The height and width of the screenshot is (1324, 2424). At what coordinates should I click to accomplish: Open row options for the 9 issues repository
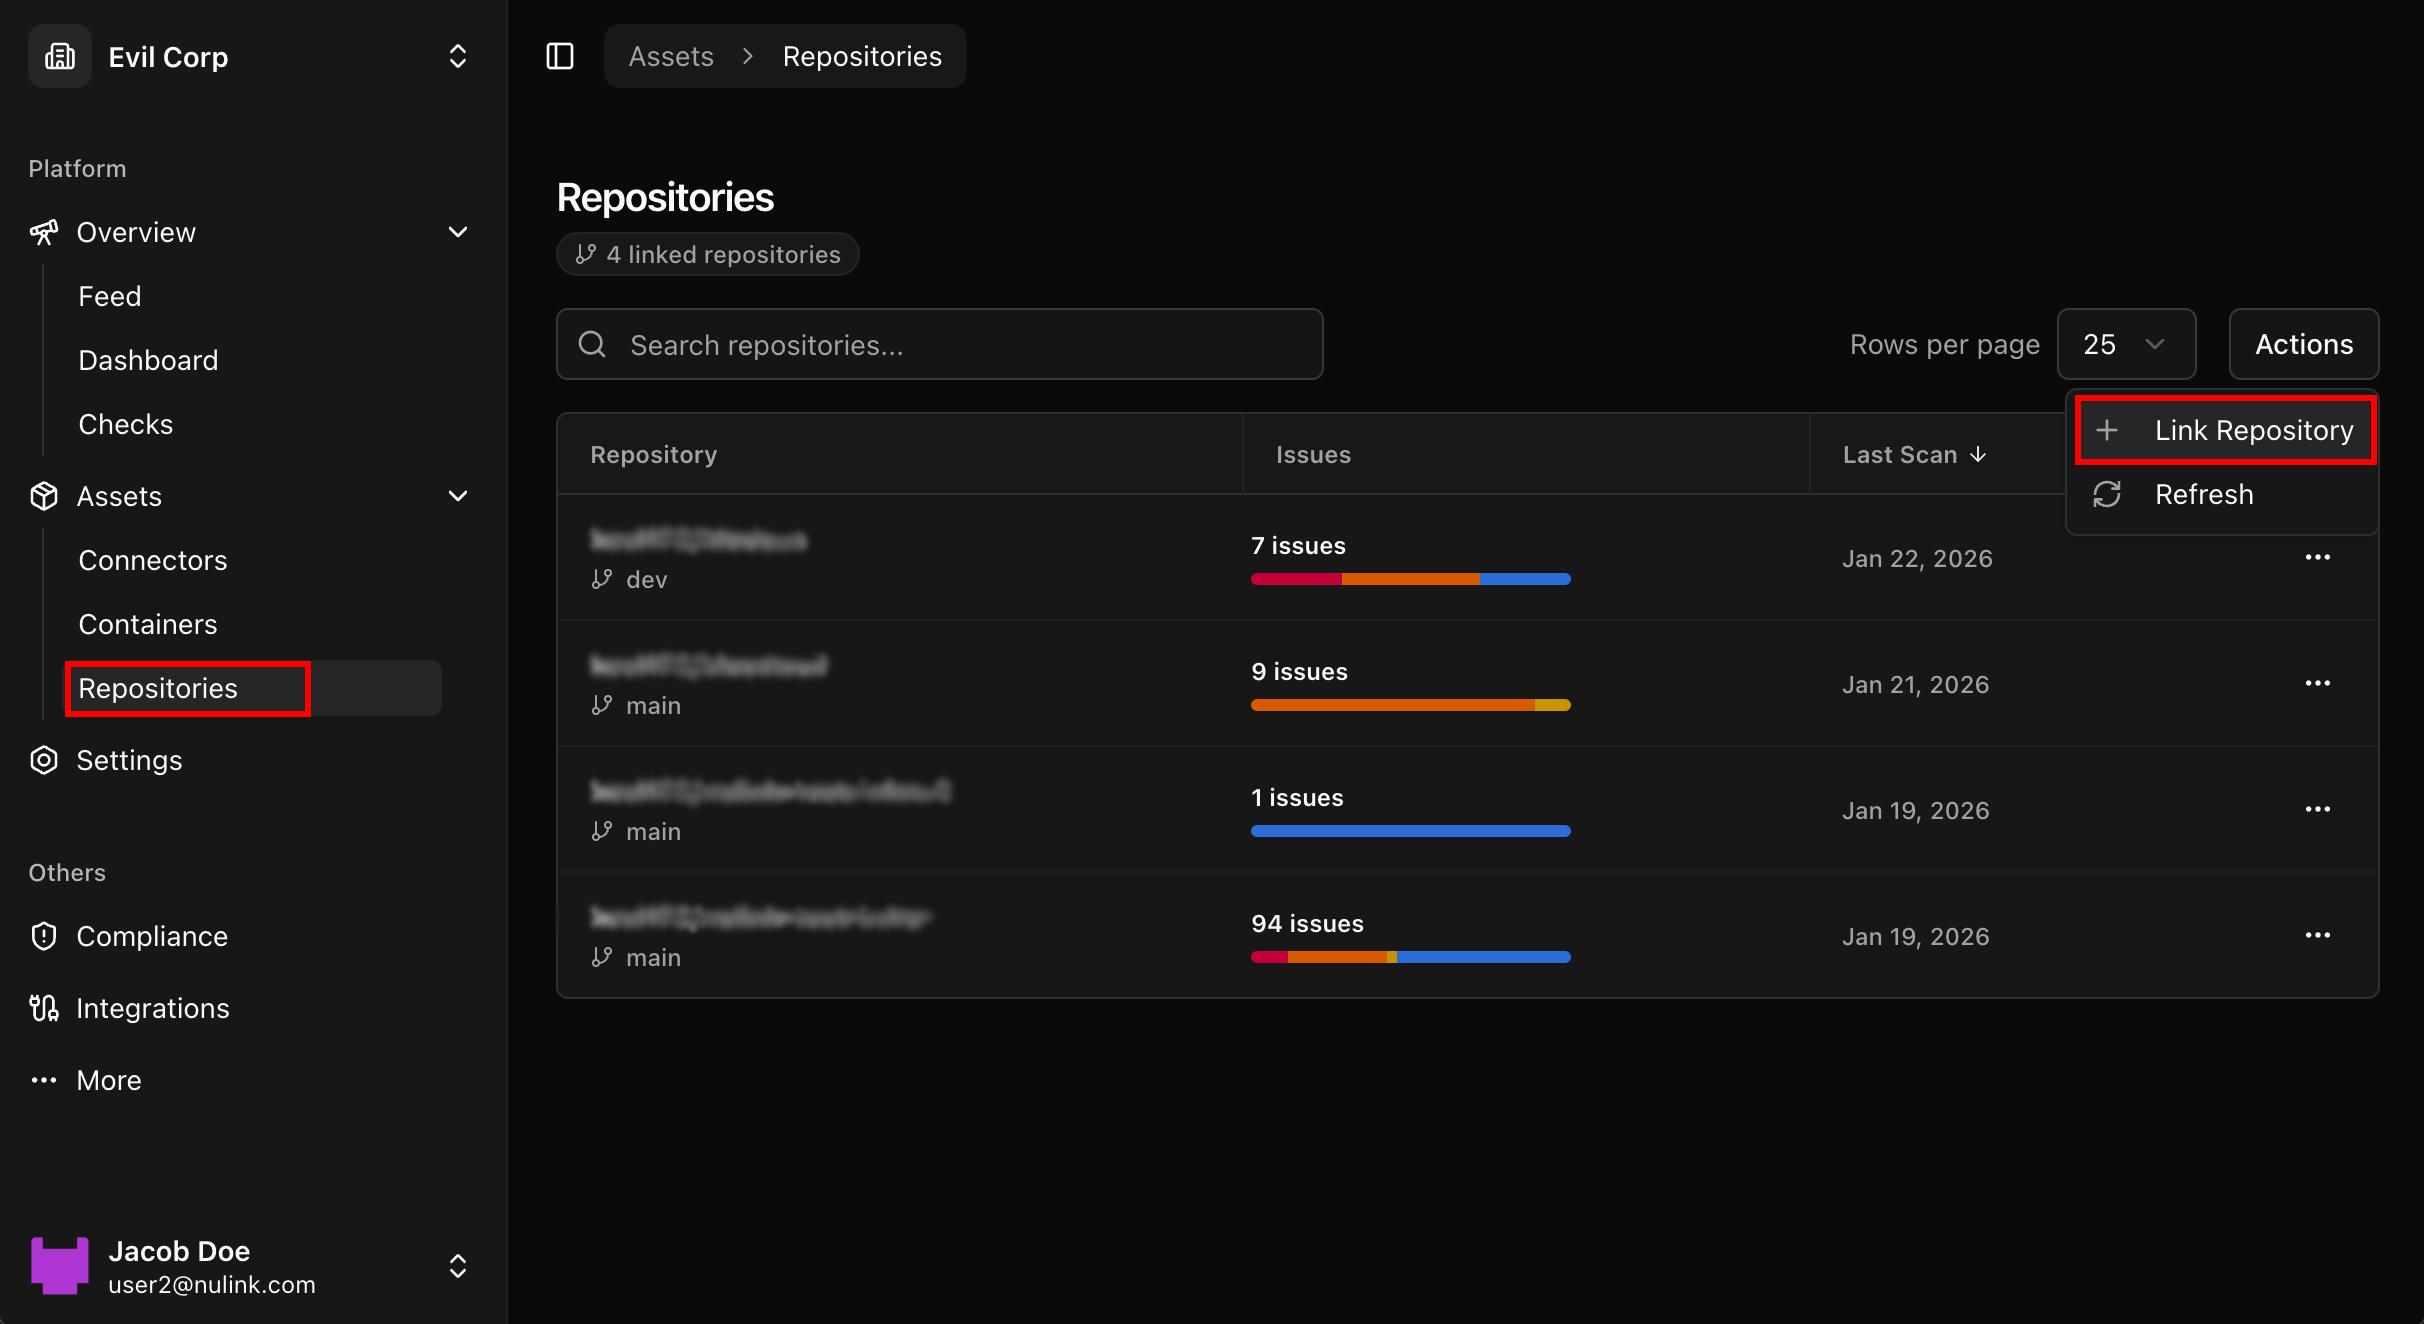pos(2317,683)
